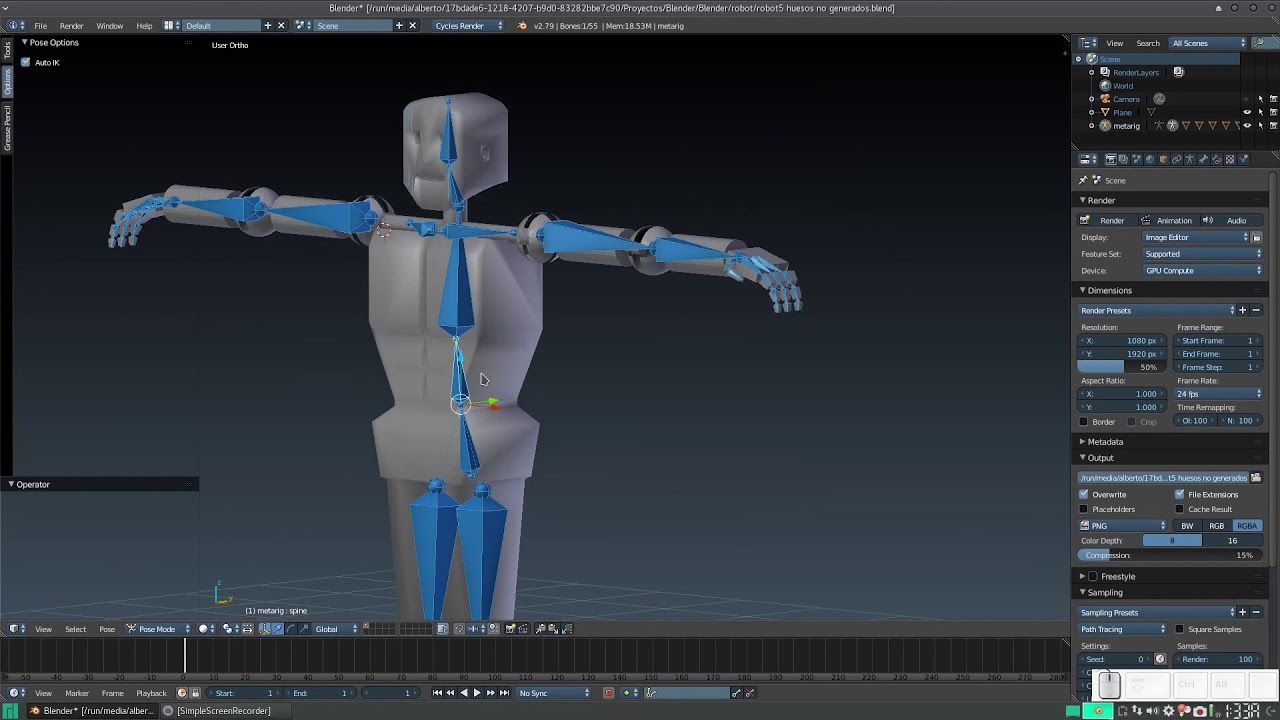Image resolution: width=1280 pixels, height=720 pixels.
Task: Open the World properties tab icon
Action: coord(1150,159)
